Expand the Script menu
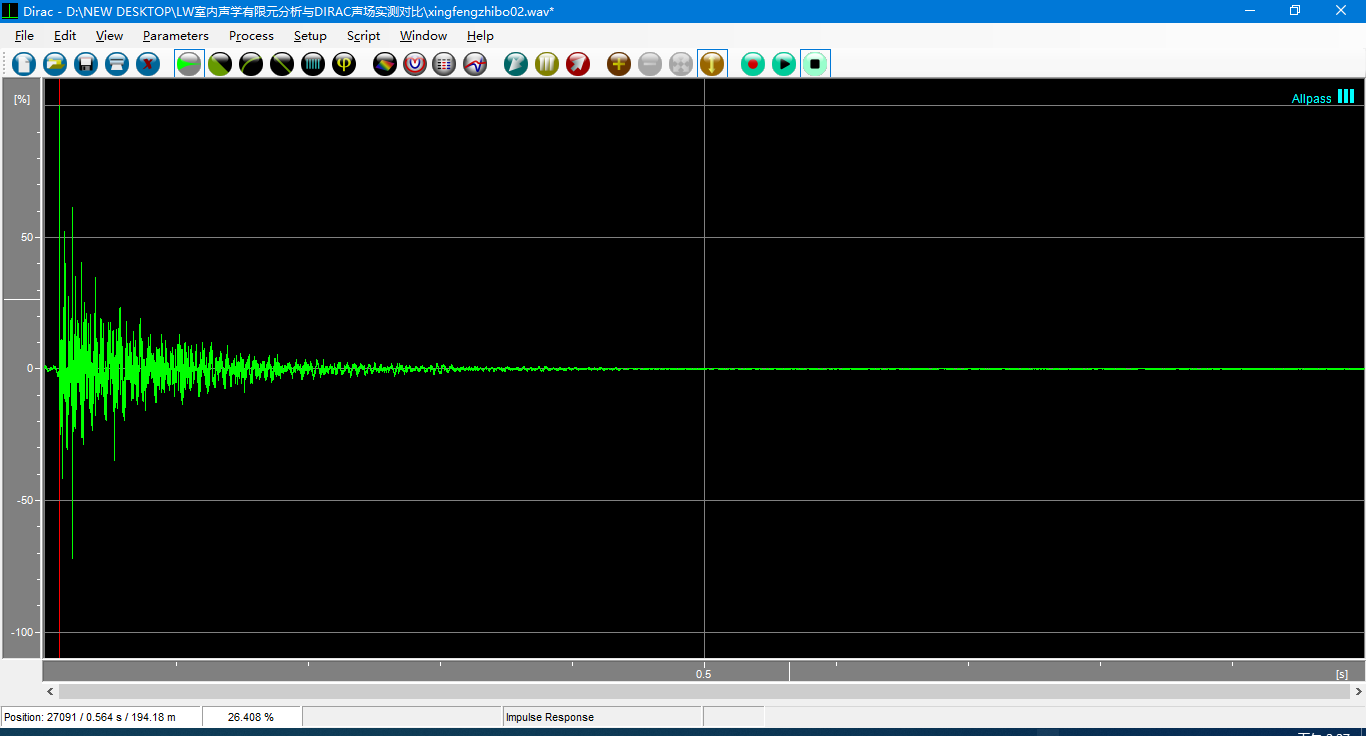 [363, 36]
